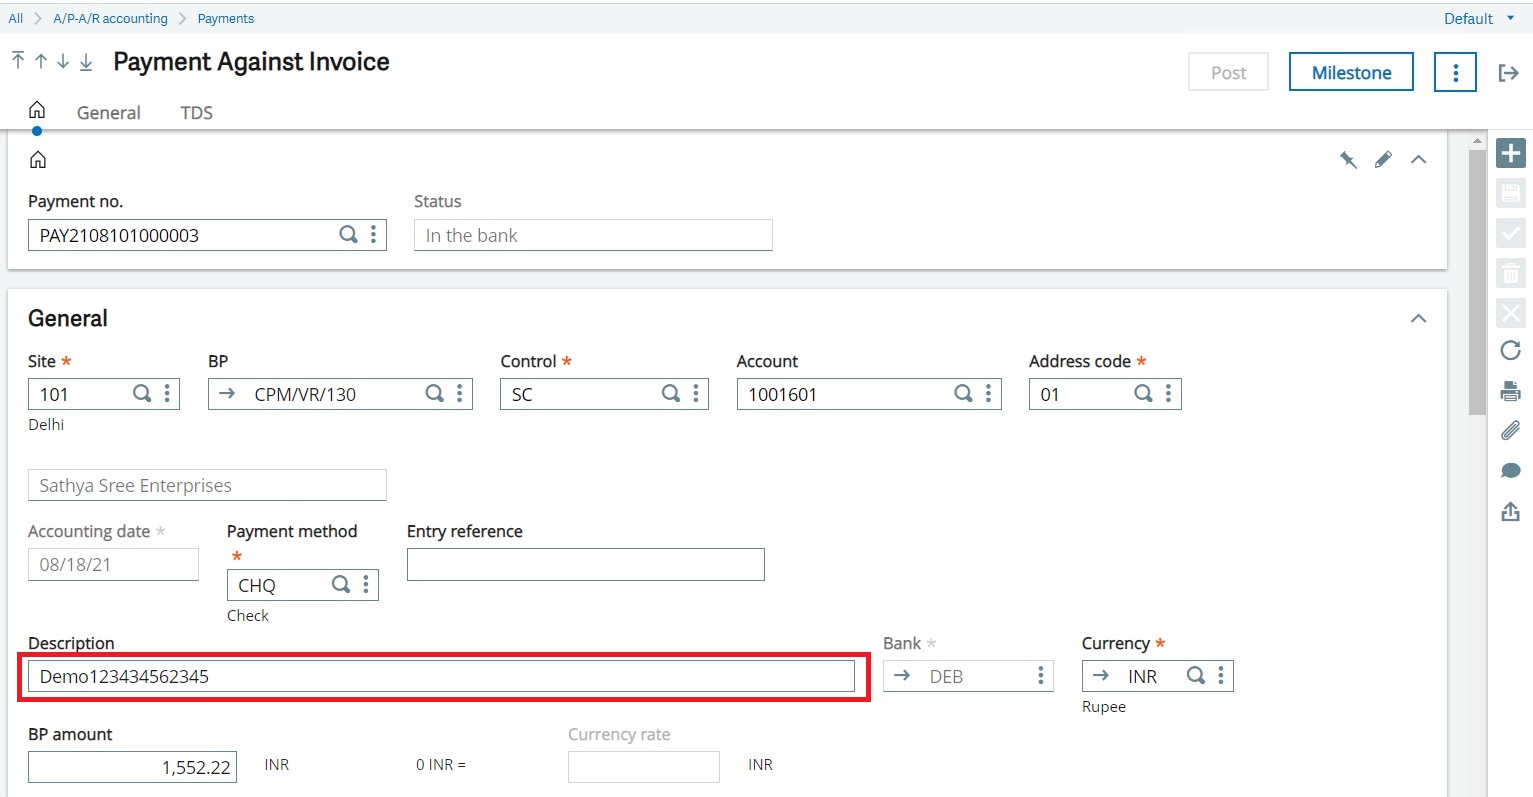Open Payment no. field actions menu dots
1533x797 pixels.
click(373, 234)
